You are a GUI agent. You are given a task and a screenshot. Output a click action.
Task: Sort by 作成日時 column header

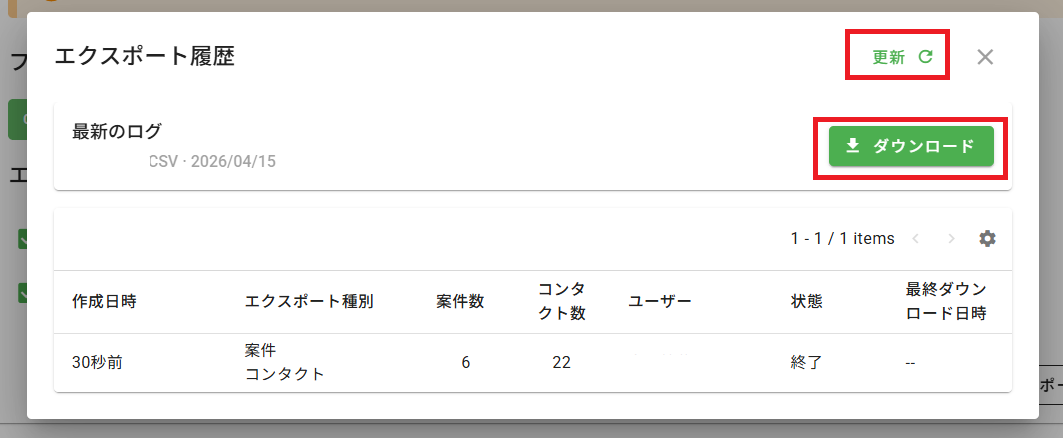pos(104,301)
